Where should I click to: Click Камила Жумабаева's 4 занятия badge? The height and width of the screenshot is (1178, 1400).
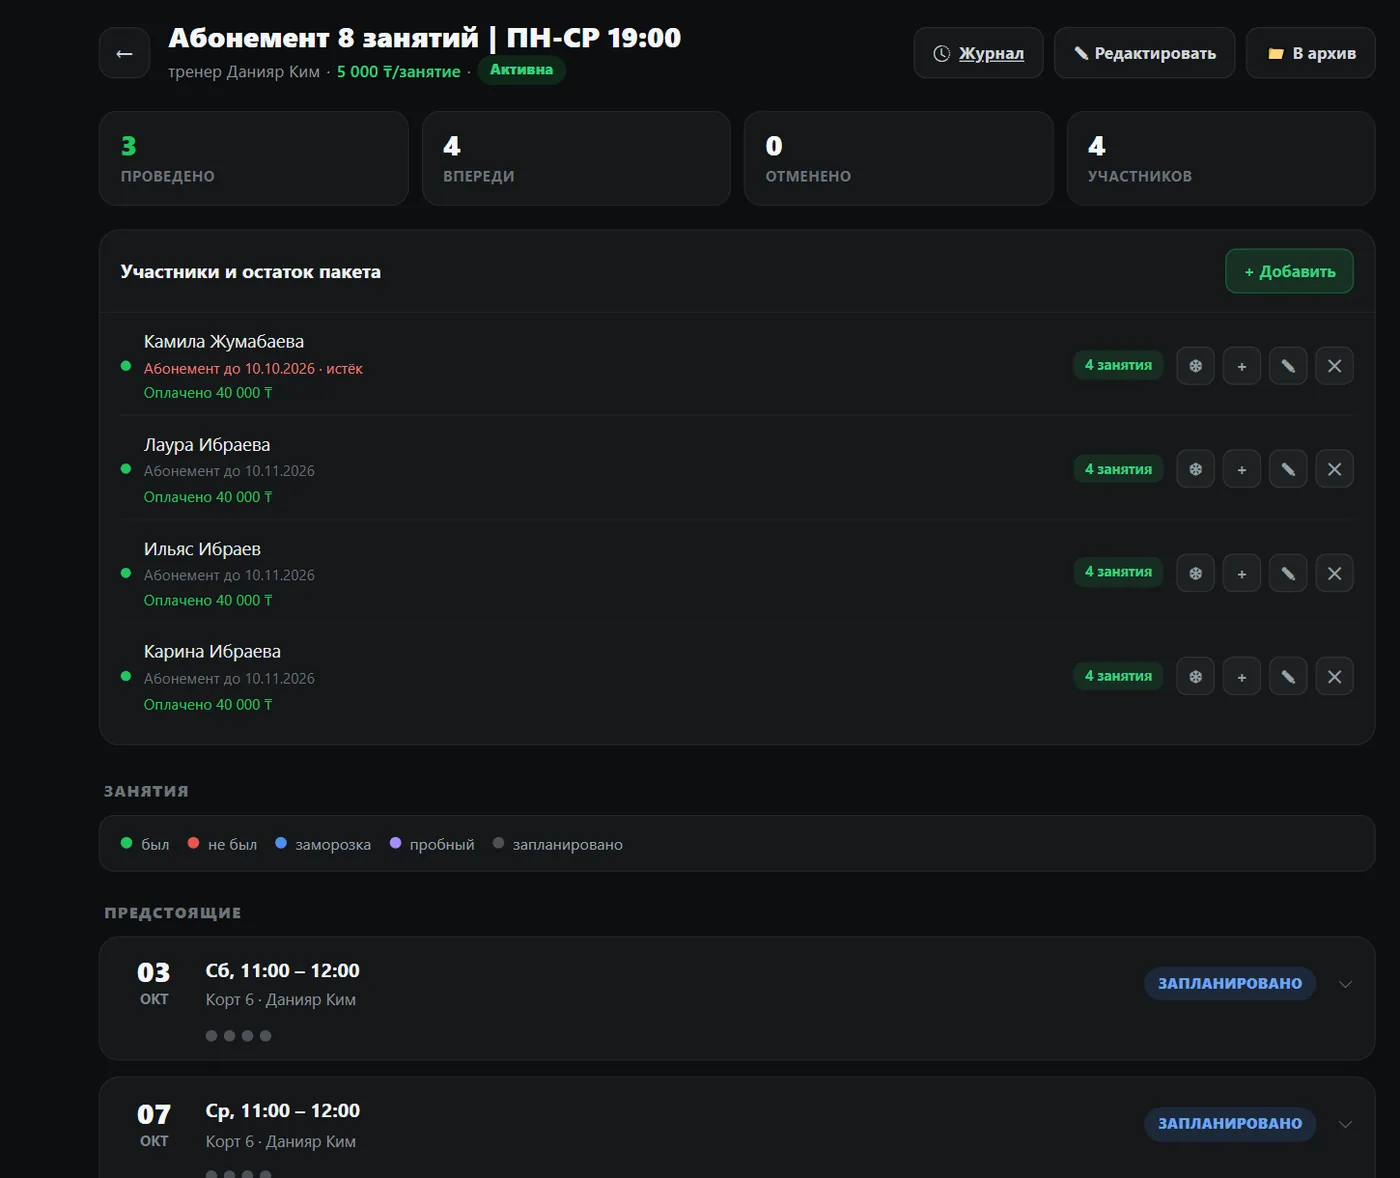1118,366
